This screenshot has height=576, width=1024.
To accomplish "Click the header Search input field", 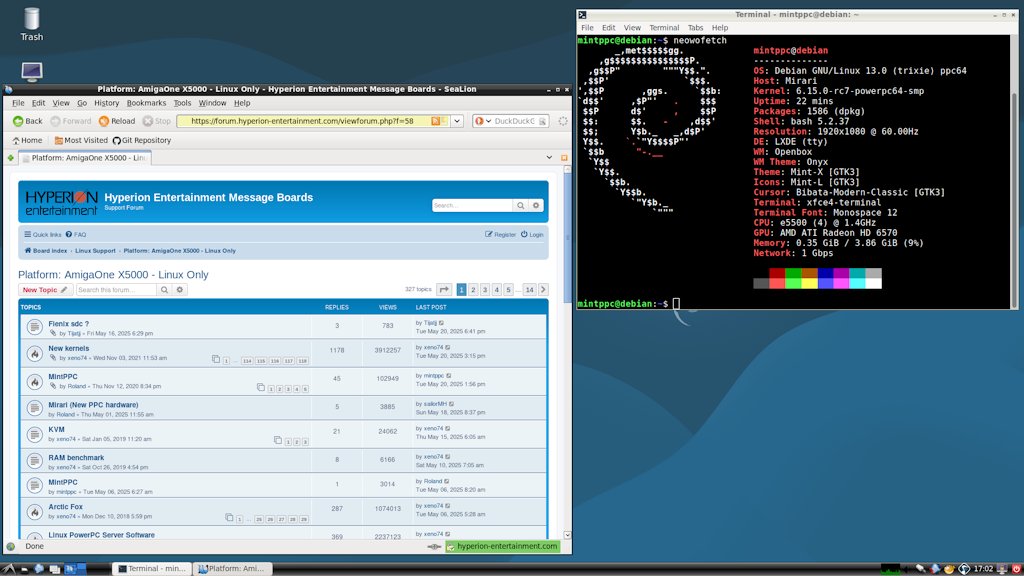I will (472, 206).
